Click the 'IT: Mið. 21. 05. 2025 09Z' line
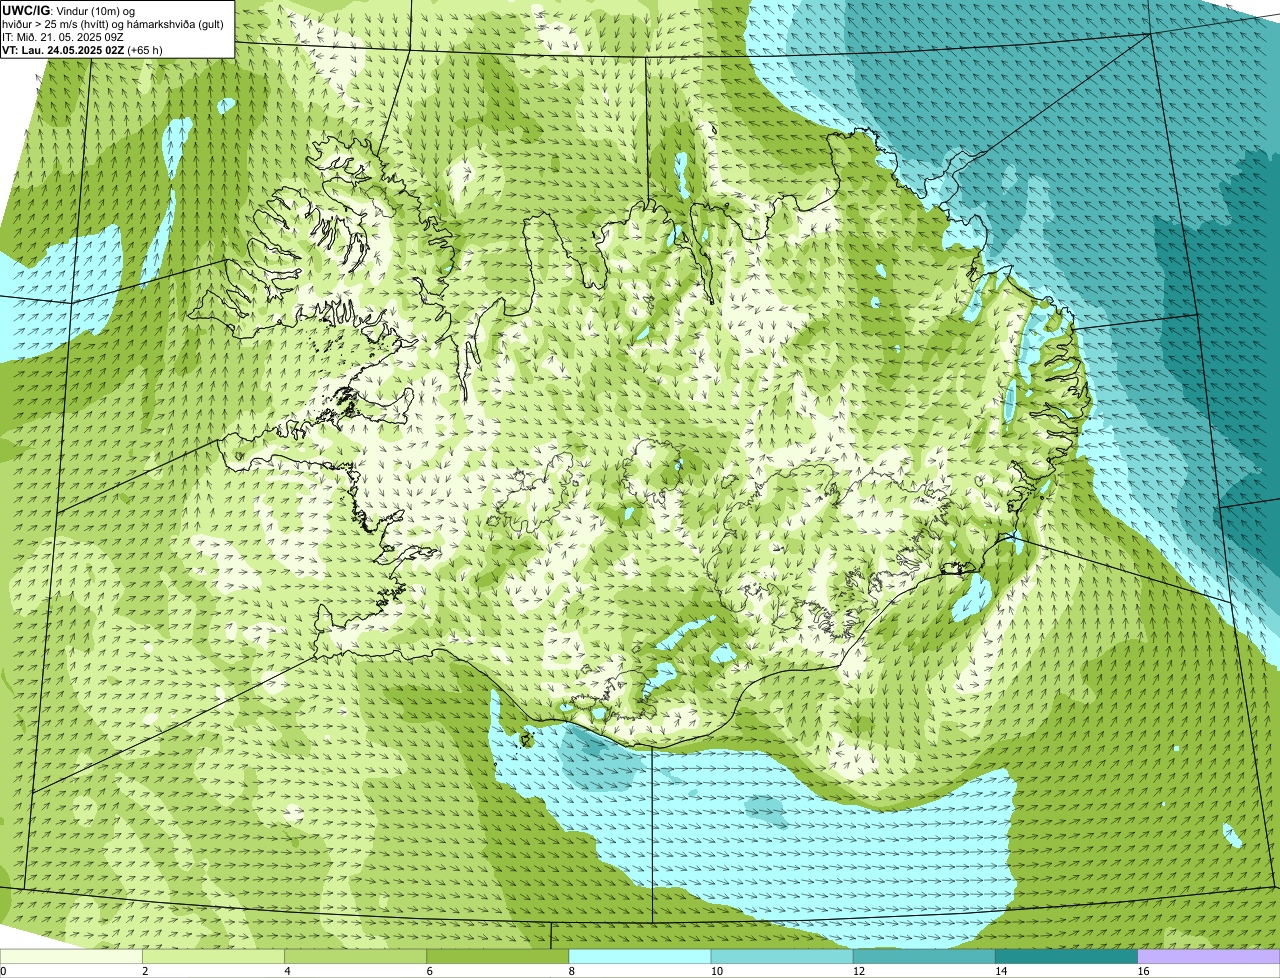1280x978 pixels. (x=63, y=37)
